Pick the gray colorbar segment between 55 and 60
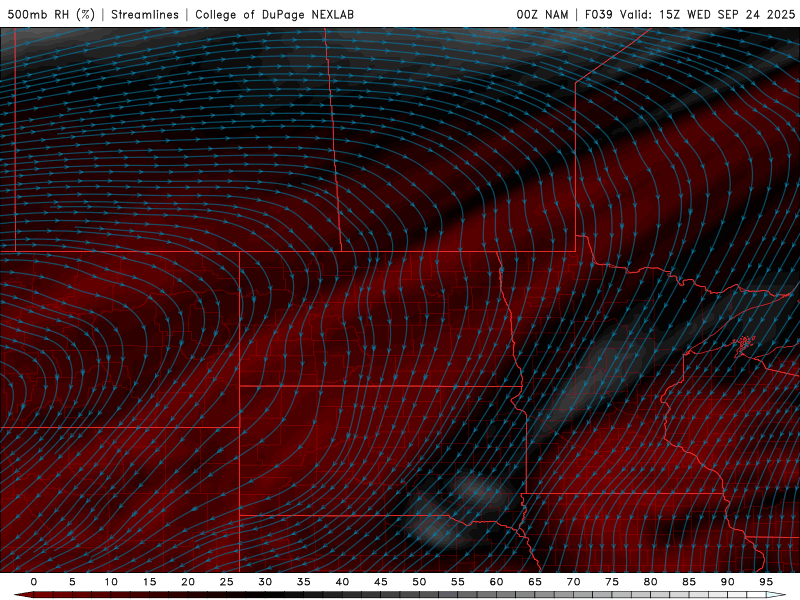Viewport: 800px width, 600px height. 477,595
